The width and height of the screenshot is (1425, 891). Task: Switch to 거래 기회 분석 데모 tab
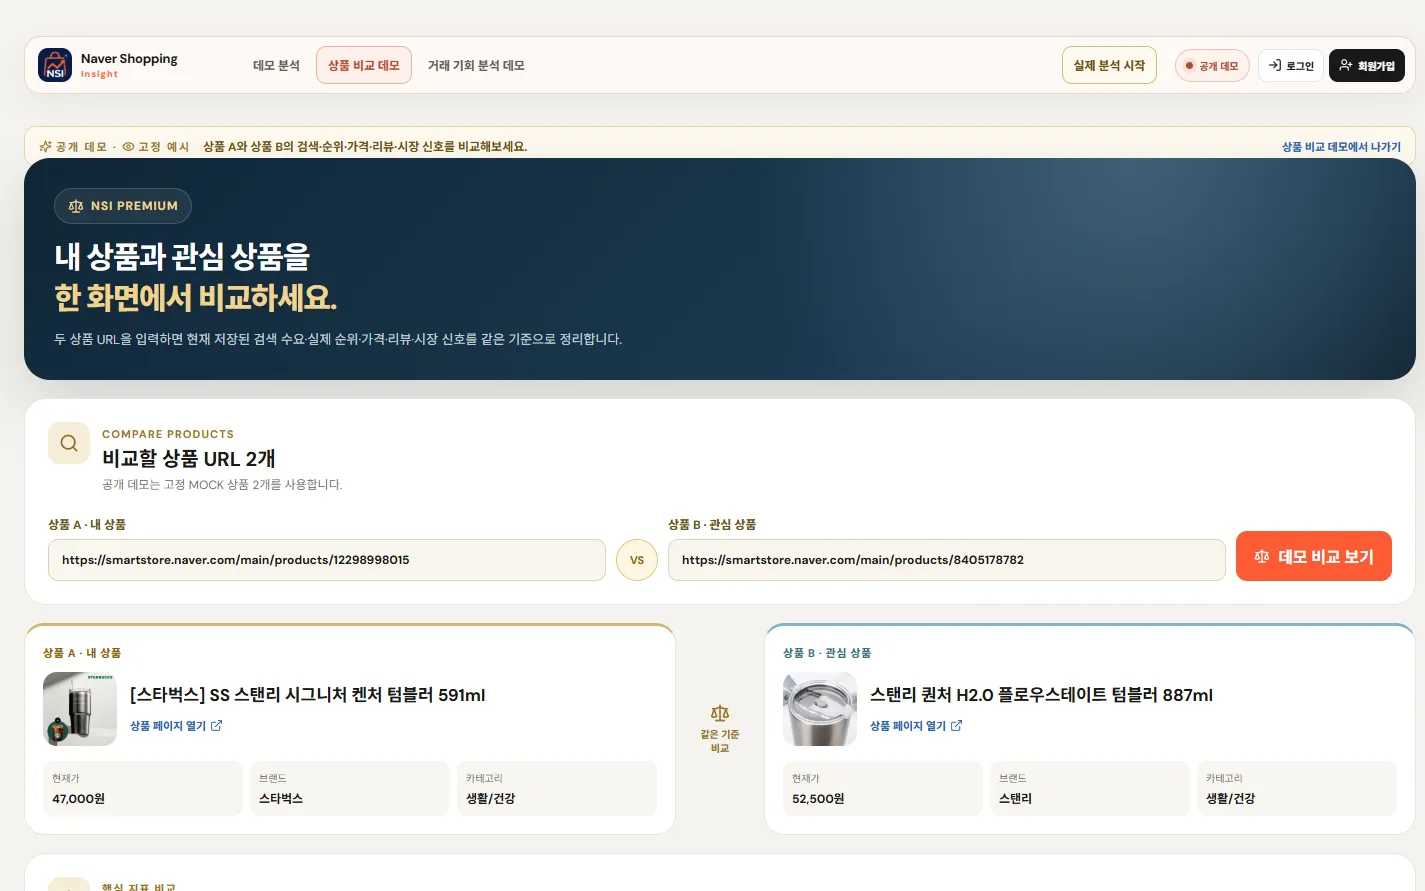tap(476, 65)
